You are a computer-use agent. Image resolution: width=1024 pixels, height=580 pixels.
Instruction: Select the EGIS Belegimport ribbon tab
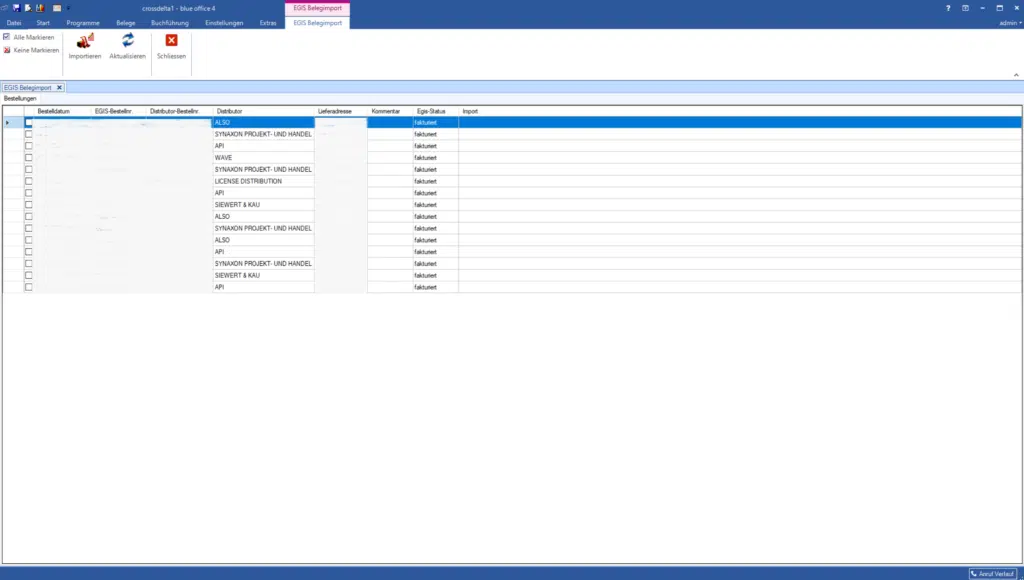[317, 23]
